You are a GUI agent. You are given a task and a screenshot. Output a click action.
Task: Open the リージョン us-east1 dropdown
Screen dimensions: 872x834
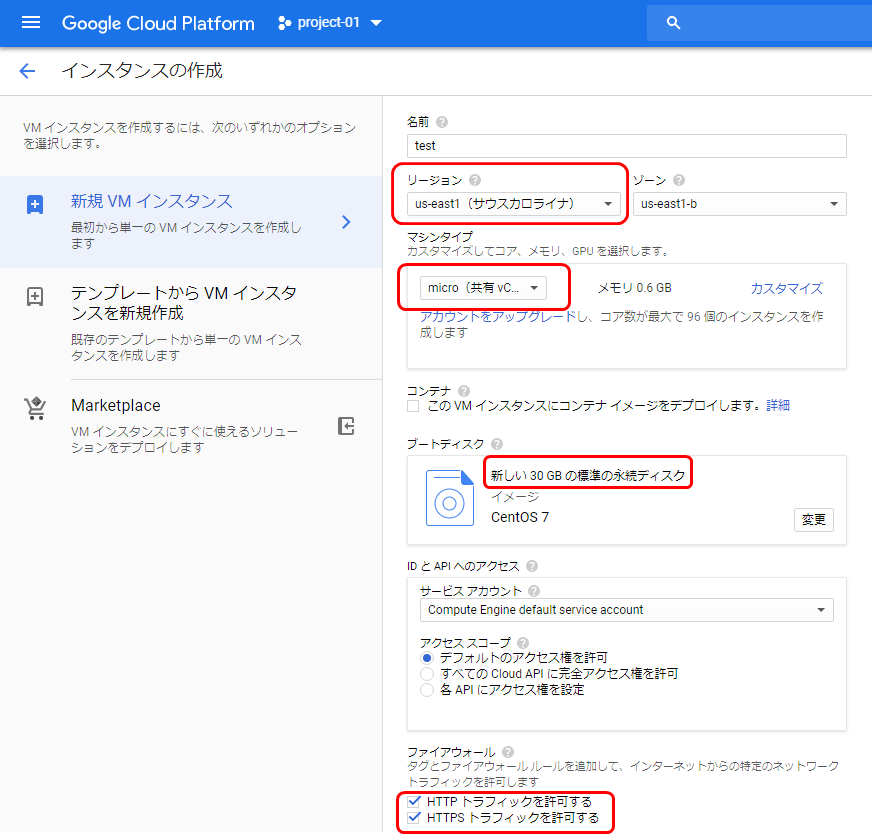(x=513, y=203)
